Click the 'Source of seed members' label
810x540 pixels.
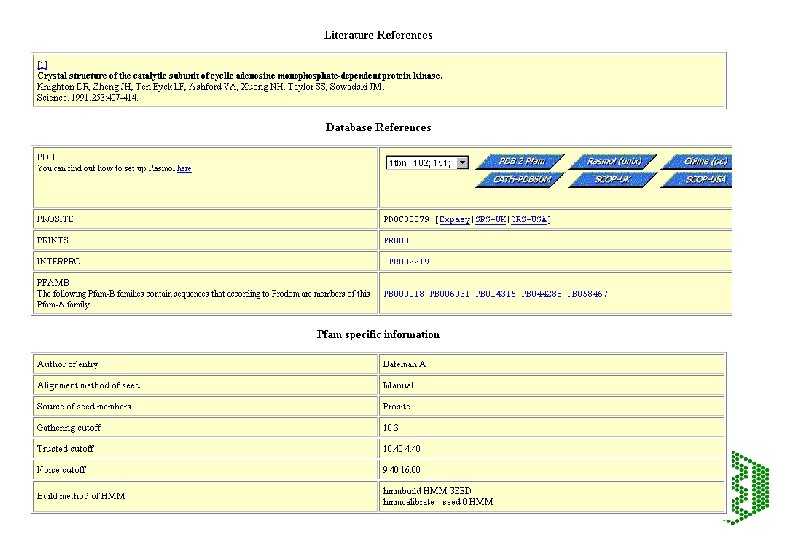point(84,407)
